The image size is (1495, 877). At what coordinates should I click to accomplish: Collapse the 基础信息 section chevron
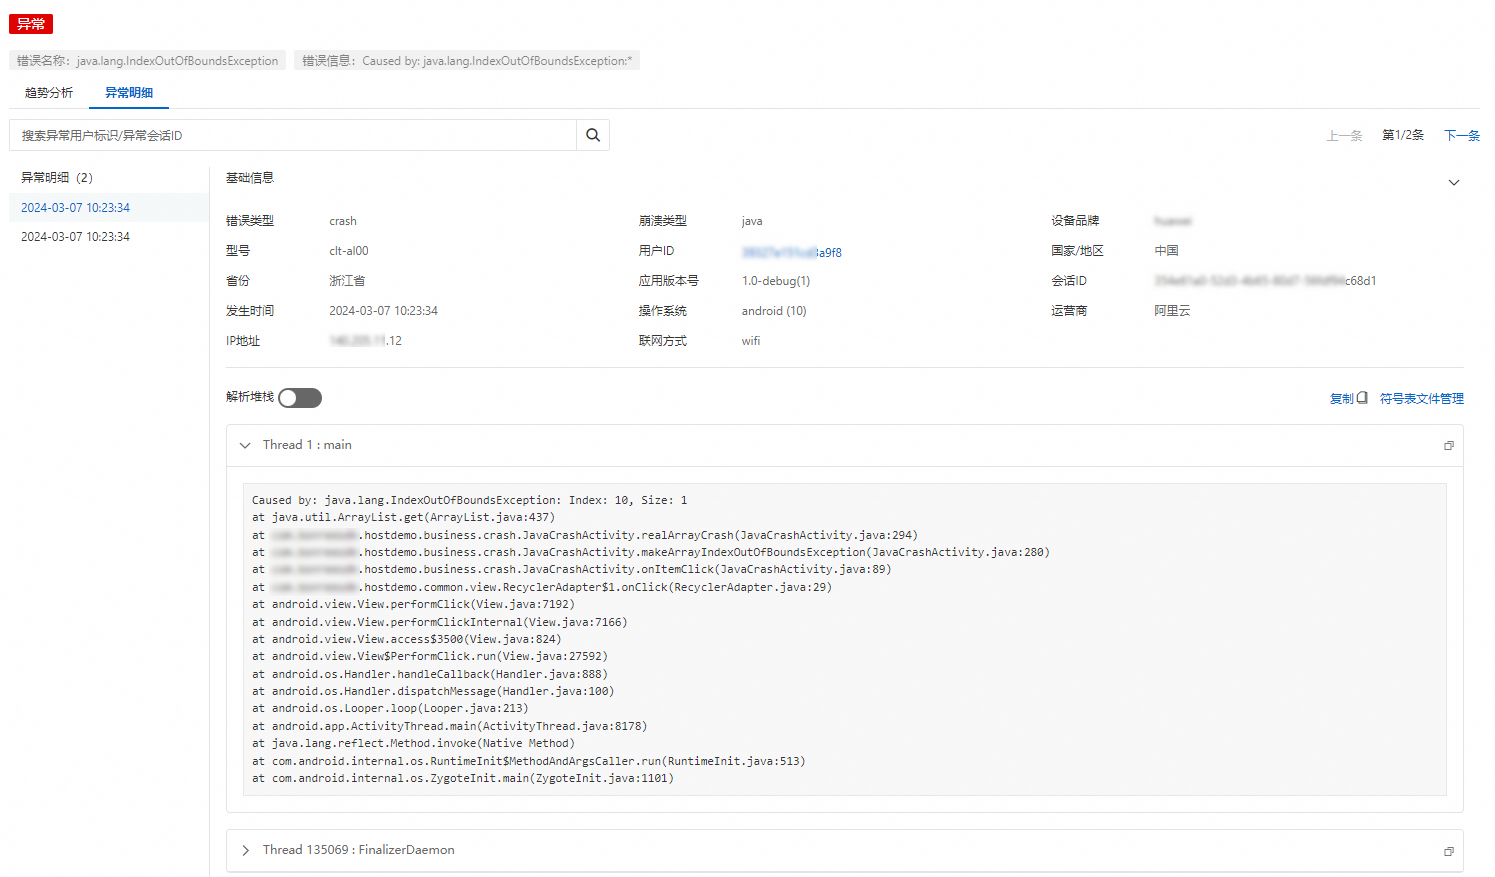[1454, 182]
